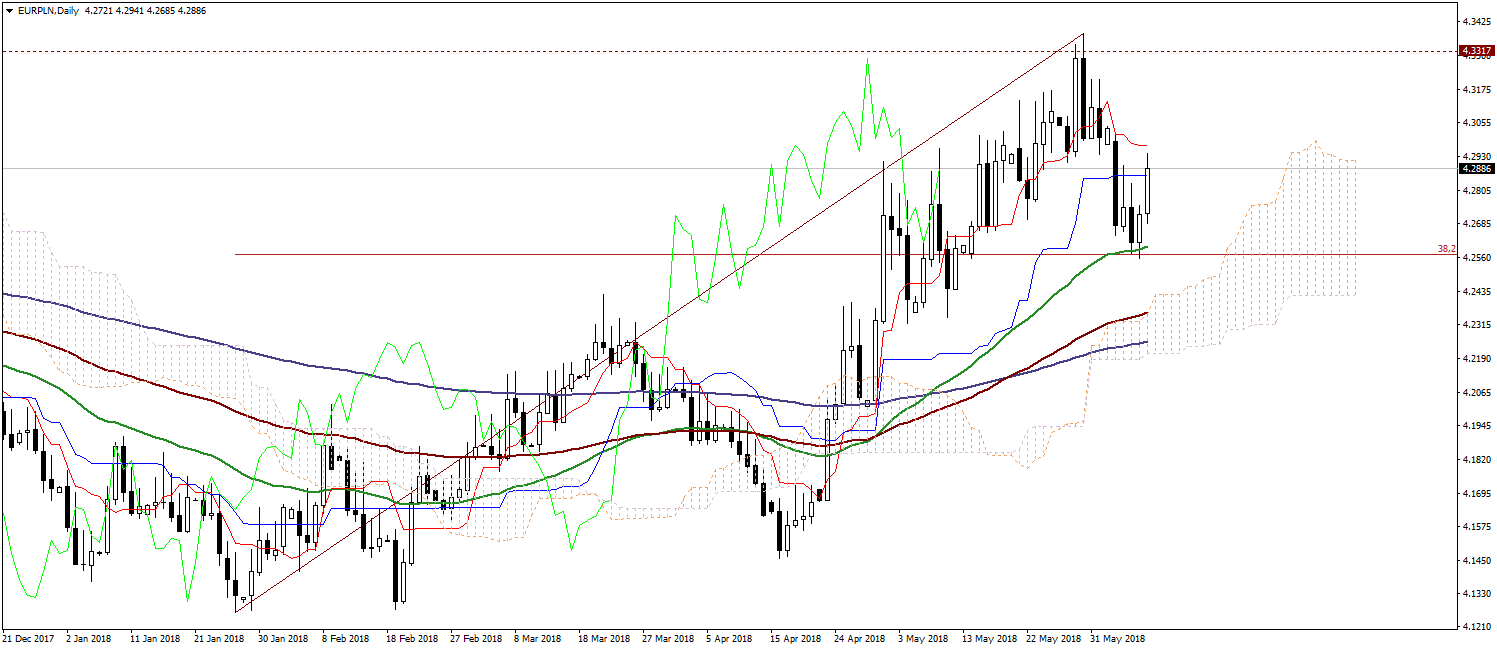
Task: Click the 4.1450 price axis label
Action: click(1476, 560)
